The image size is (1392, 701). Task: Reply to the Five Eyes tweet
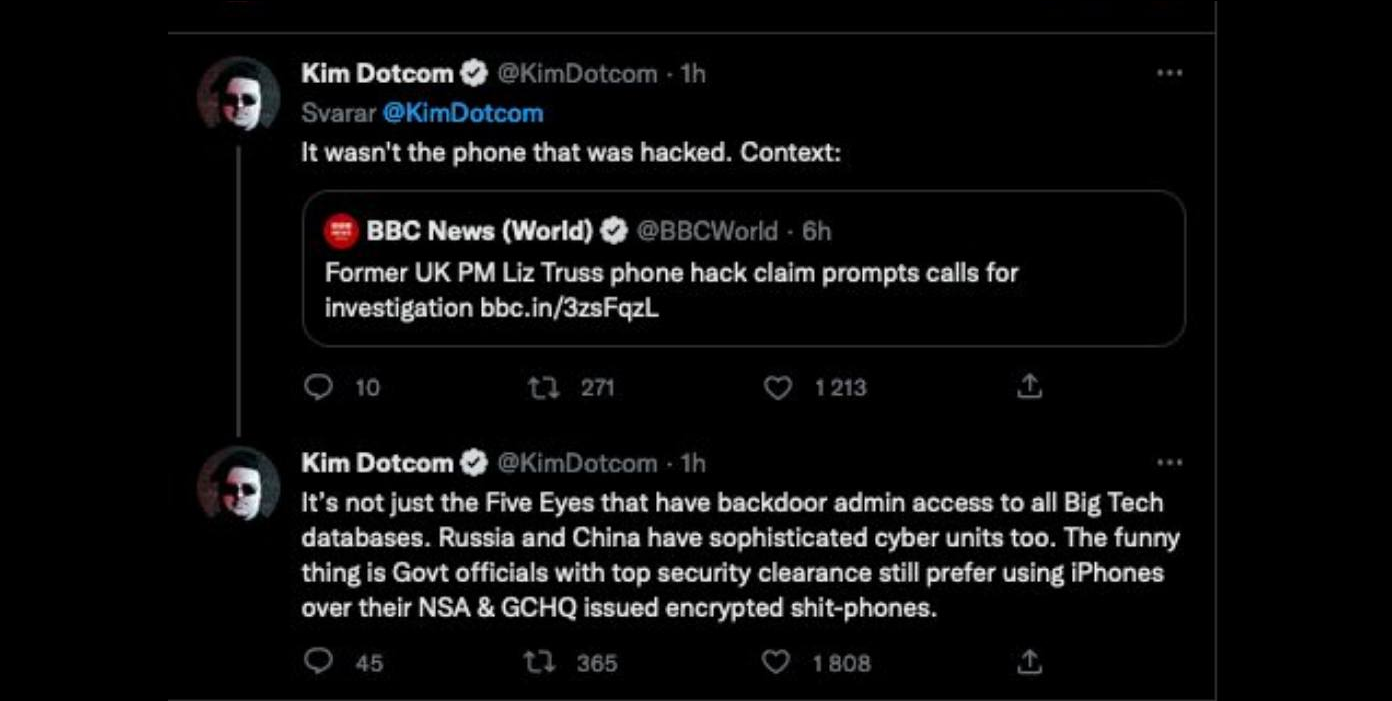[318, 662]
